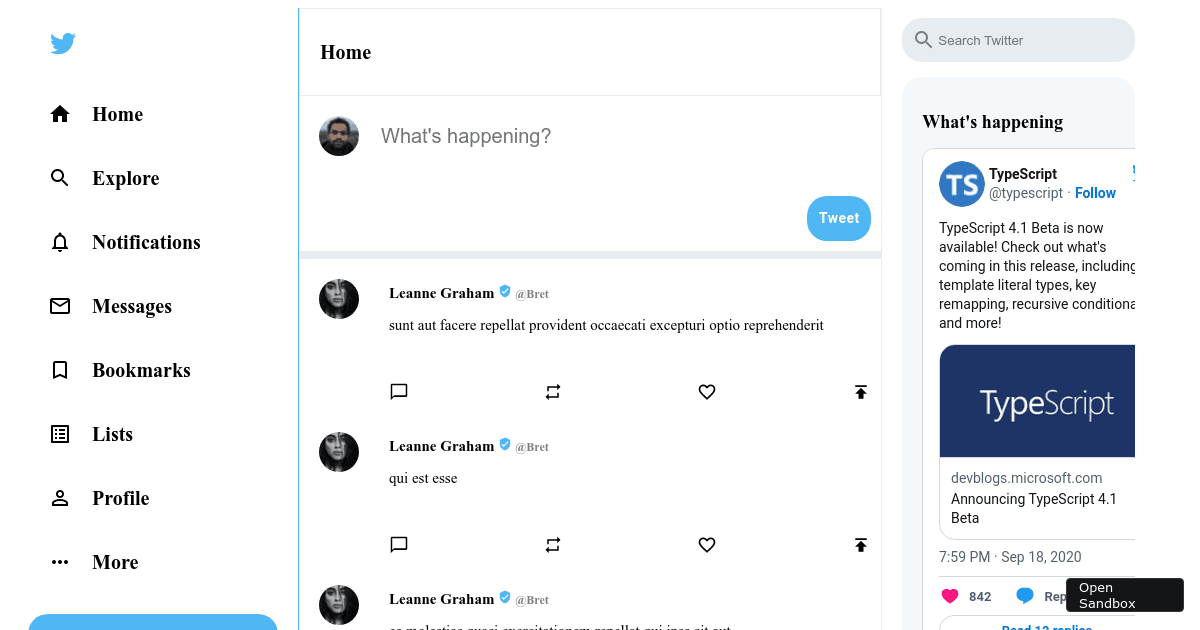Select the Home icon in the sidebar
This screenshot has height=630, width=1200.
(x=60, y=114)
